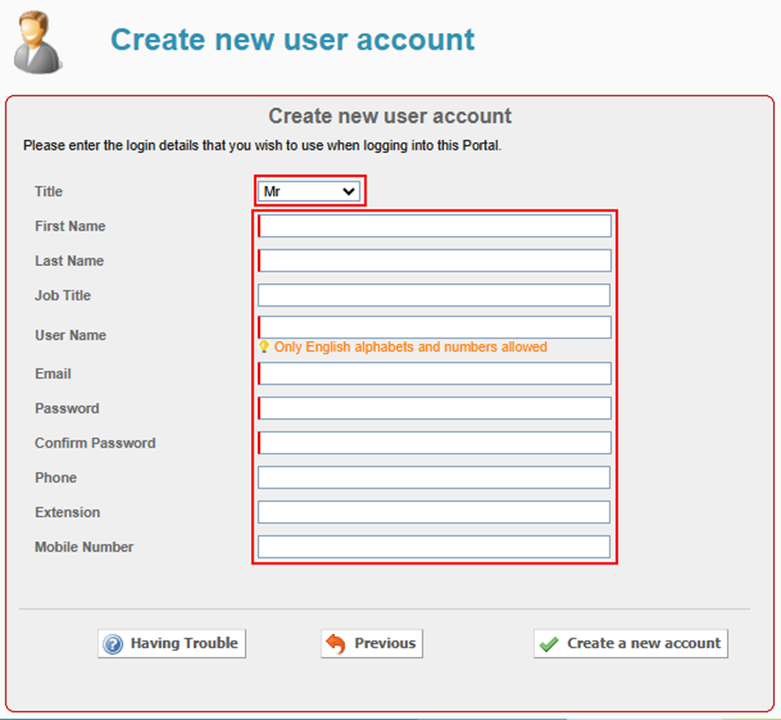This screenshot has width=781, height=720.
Task: Click the User Name input field
Action: click(x=434, y=327)
